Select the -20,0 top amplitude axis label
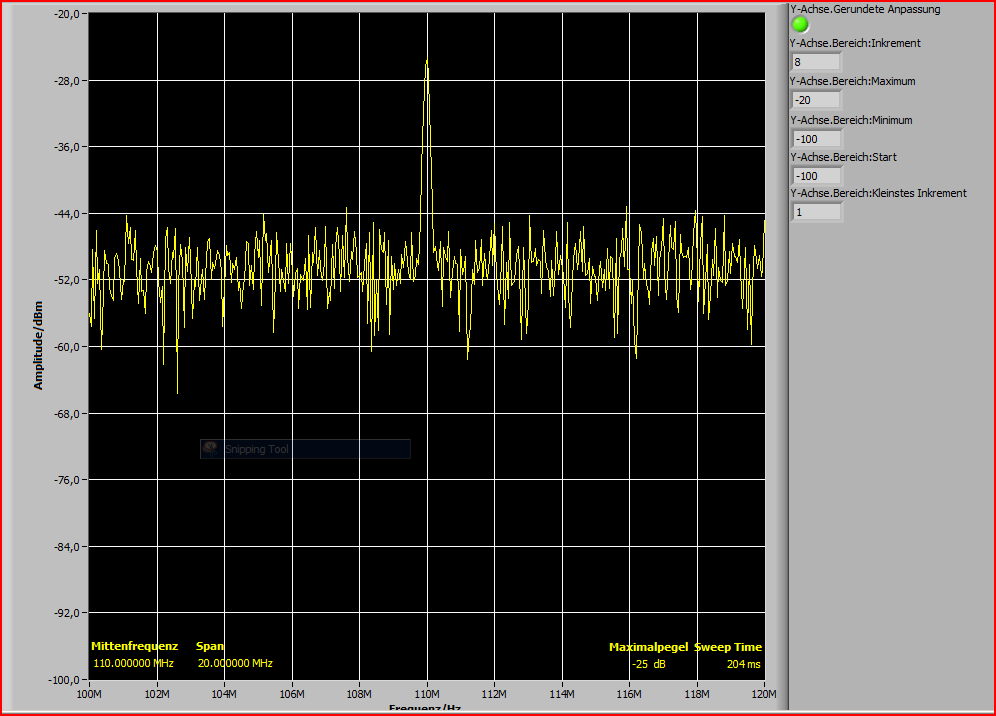996x716 pixels. pos(68,14)
